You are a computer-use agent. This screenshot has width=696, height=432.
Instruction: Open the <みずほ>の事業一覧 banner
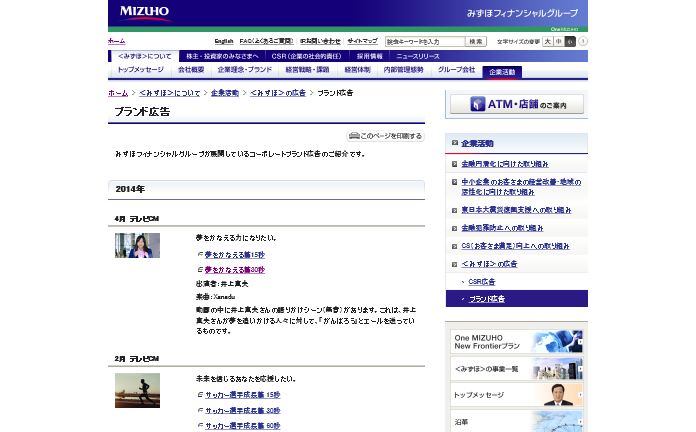[516, 369]
